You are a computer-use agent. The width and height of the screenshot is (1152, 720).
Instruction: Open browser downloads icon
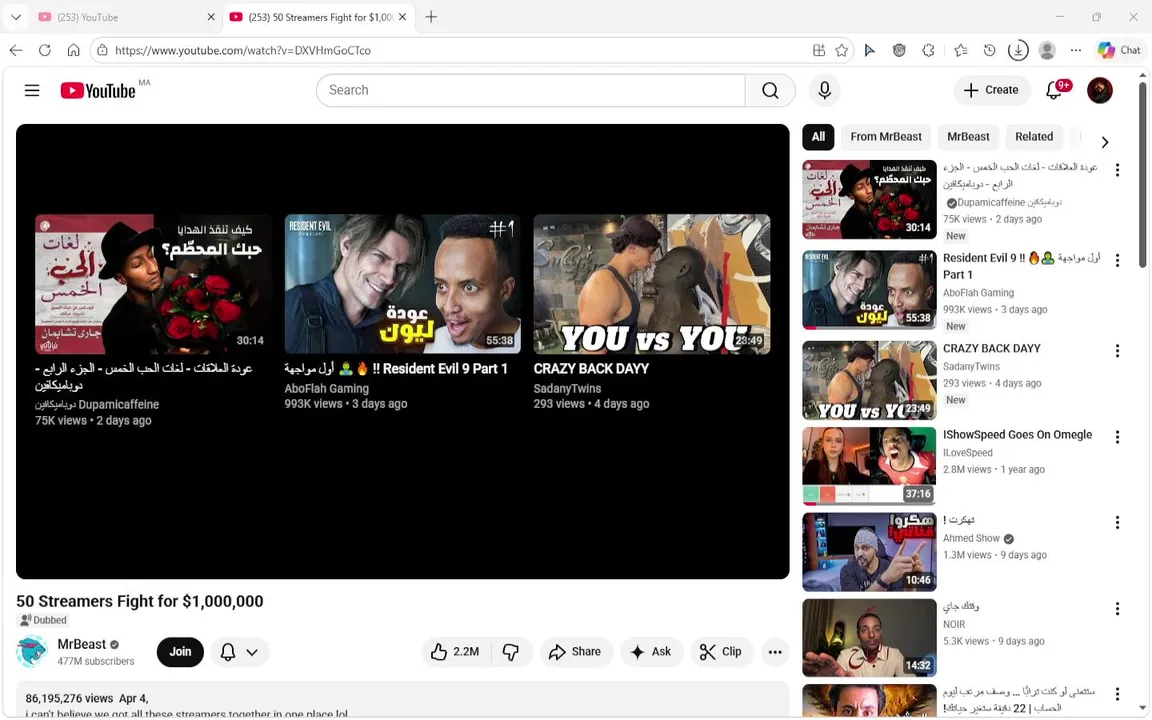[x=1018, y=50]
